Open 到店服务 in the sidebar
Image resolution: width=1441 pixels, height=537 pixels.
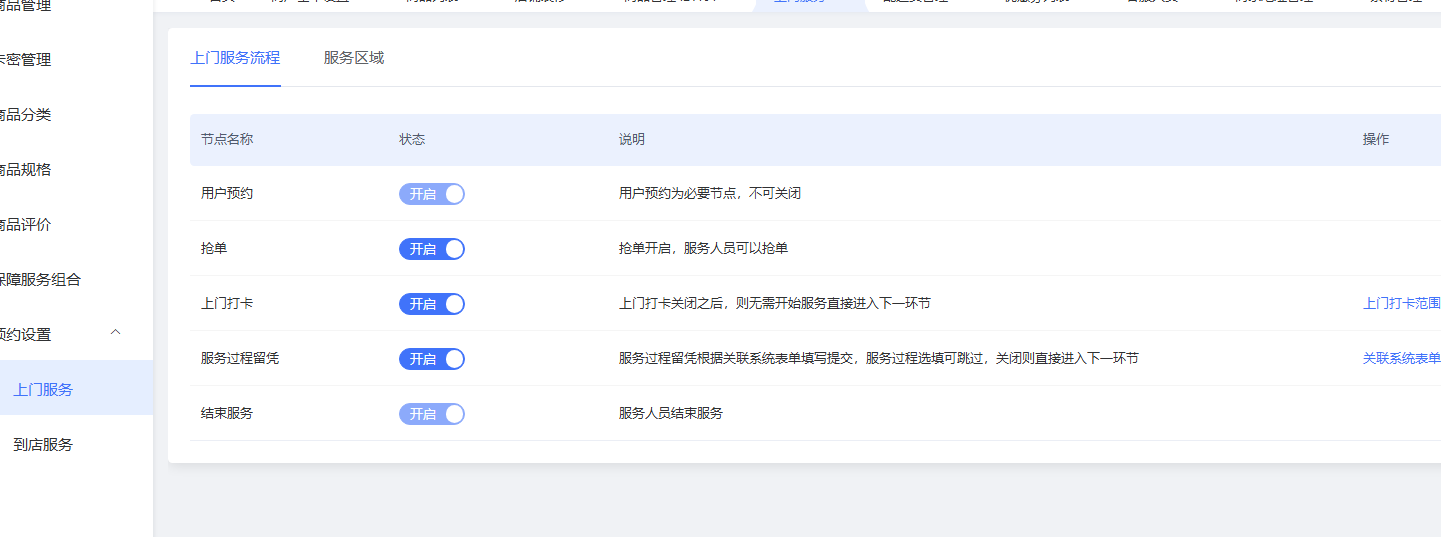(43, 445)
